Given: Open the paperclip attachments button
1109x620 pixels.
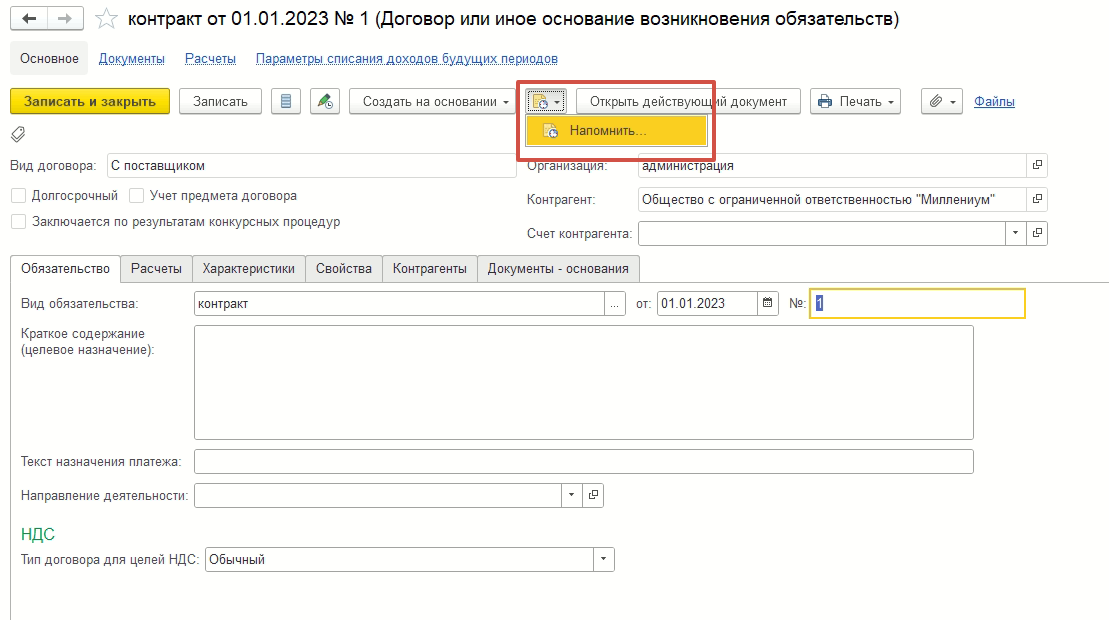Looking at the screenshot, I should click(x=942, y=101).
